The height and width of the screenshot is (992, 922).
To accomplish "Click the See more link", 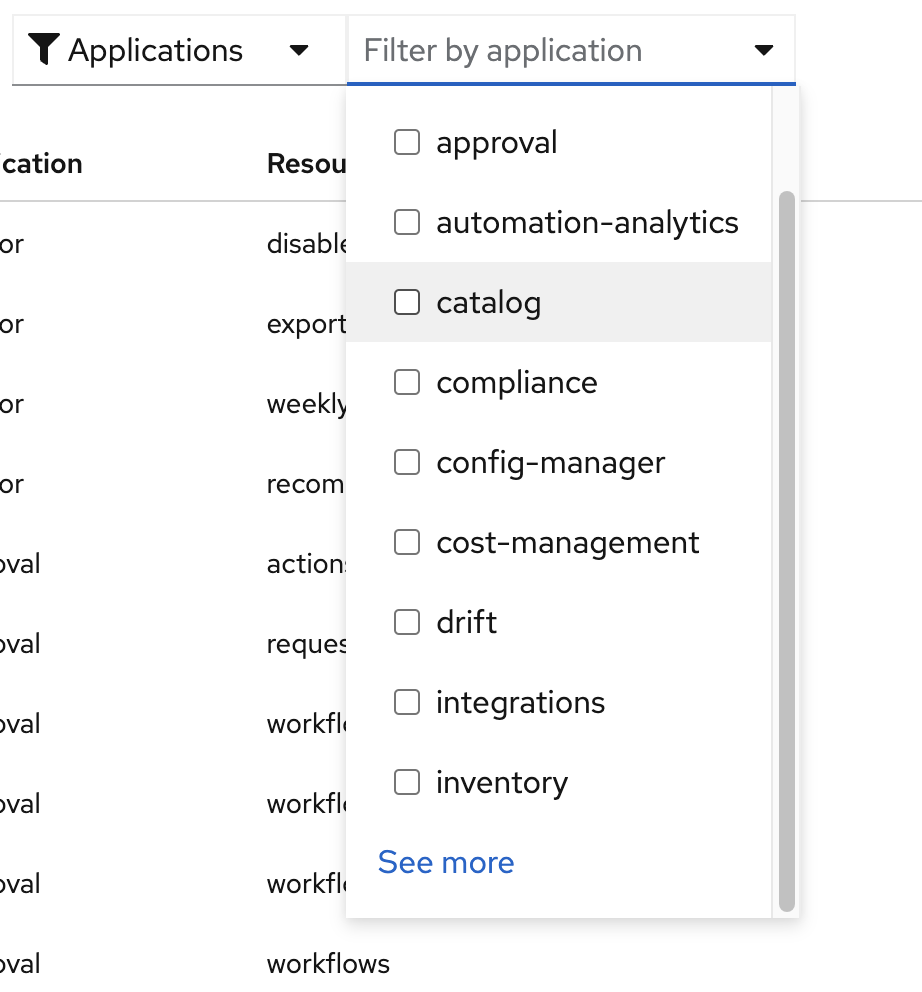I will [446, 862].
